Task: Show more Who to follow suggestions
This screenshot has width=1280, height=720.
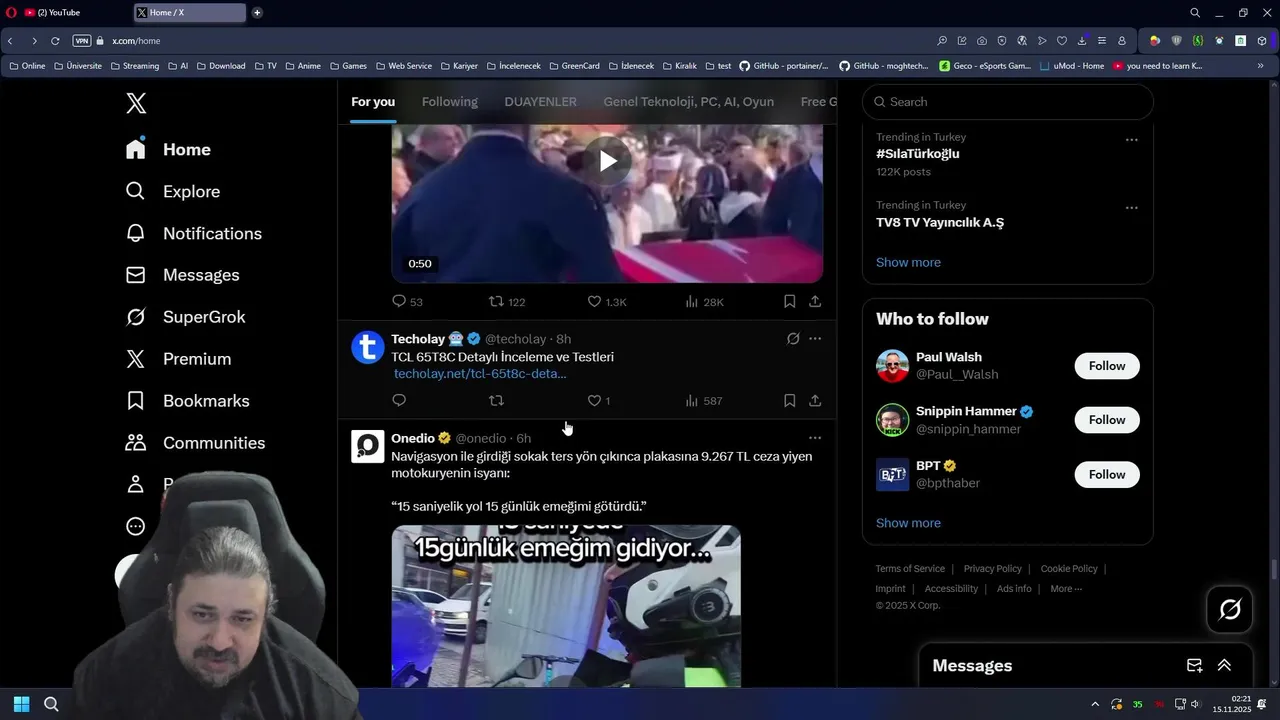Action: pyautogui.click(x=908, y=523)
